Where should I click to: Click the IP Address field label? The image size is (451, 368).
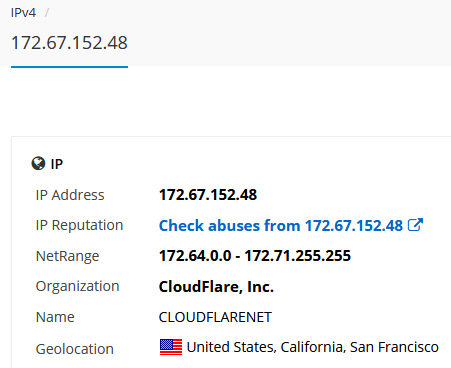[70, 195]
